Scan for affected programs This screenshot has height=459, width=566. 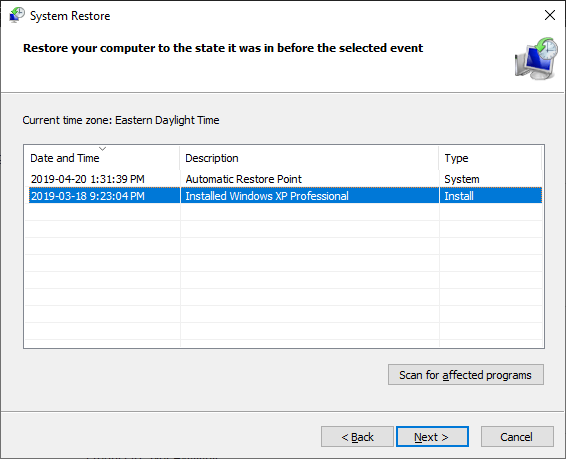point(466,375)
